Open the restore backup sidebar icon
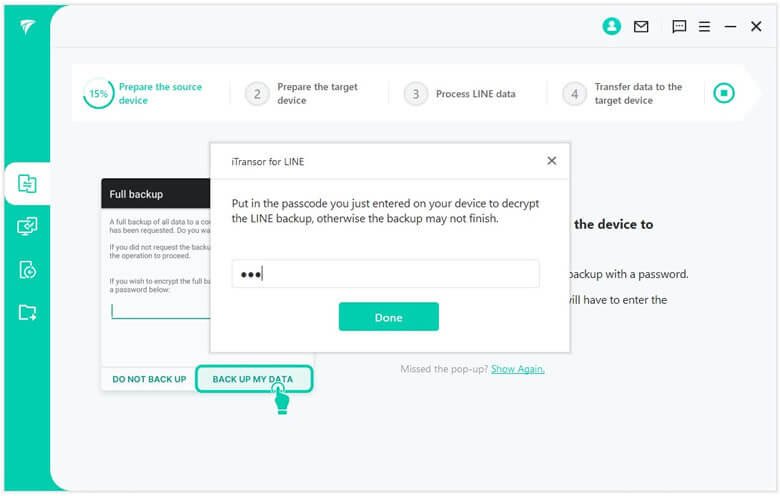The width and height of the screenshot is (780, 496). tap(27, 270)
